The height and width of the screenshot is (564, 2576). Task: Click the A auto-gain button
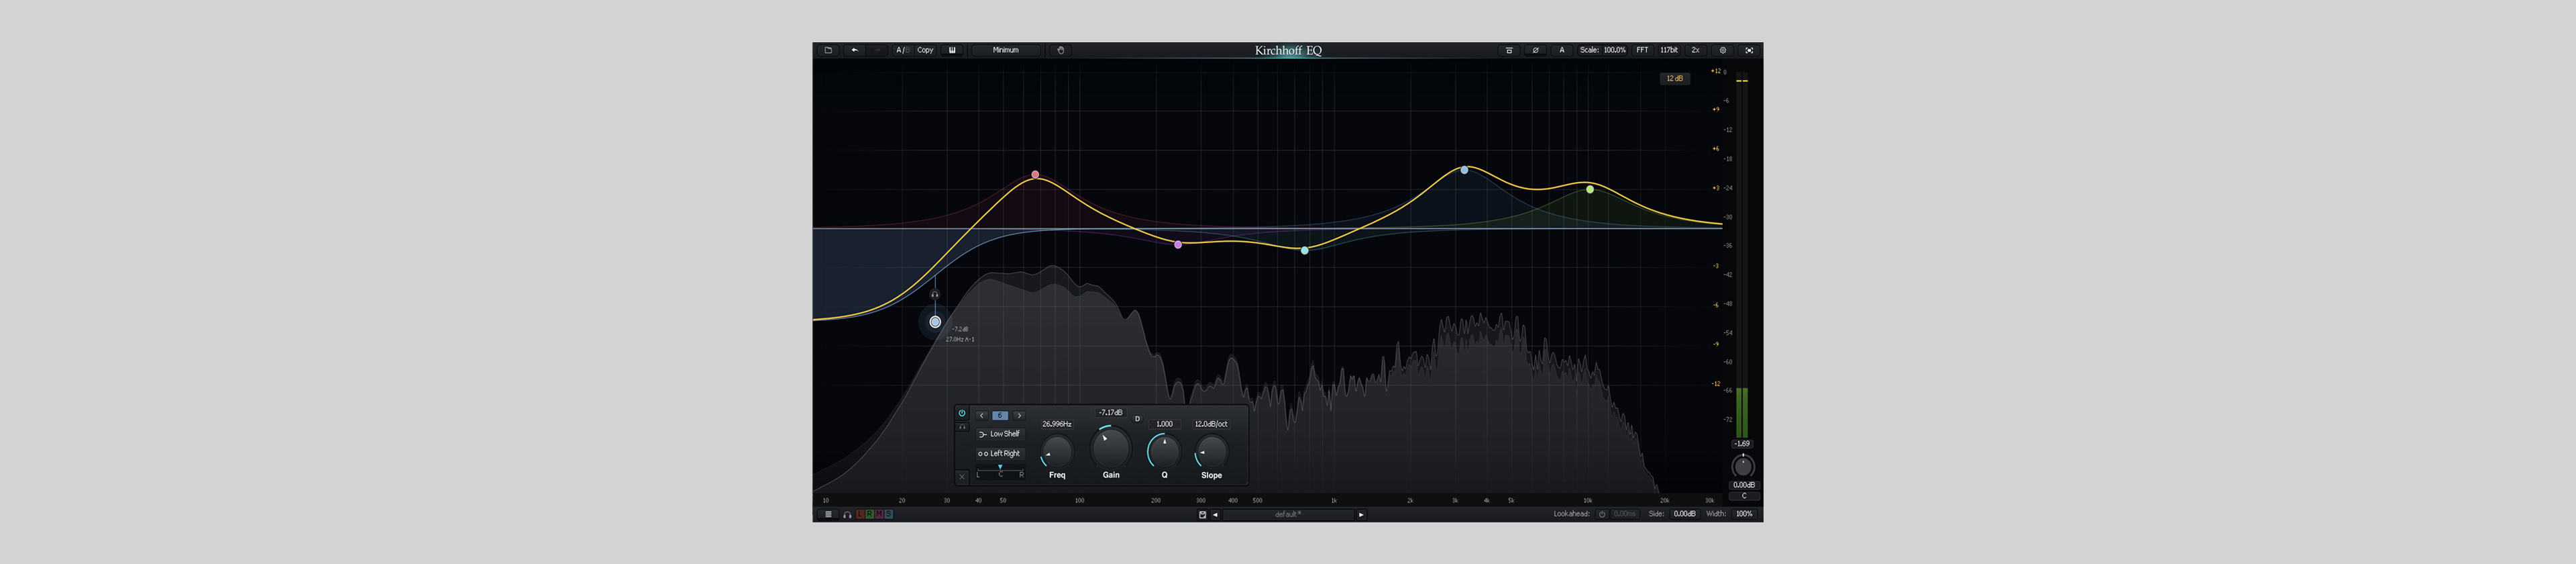click(x=1562, y=50)
